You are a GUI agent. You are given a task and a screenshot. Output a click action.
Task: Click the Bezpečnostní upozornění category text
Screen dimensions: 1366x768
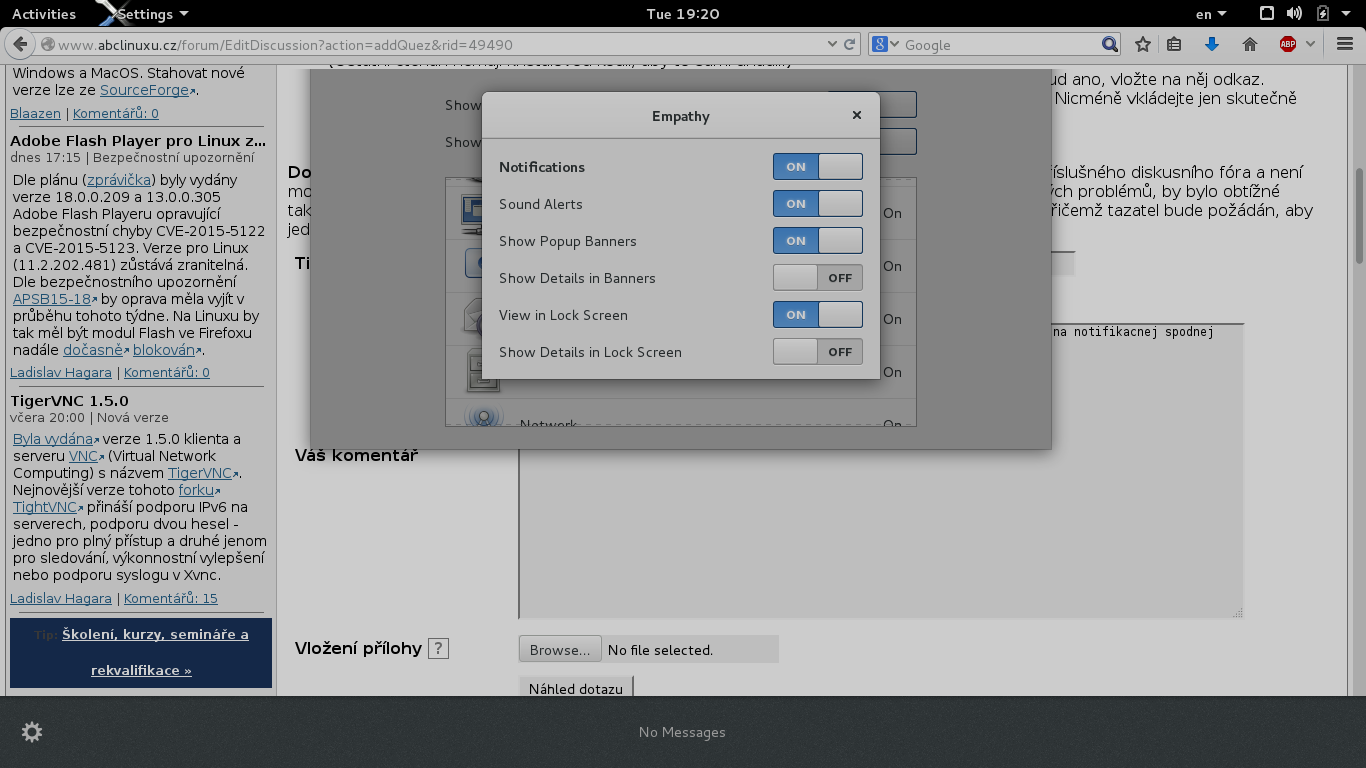[x=173, y=158]
